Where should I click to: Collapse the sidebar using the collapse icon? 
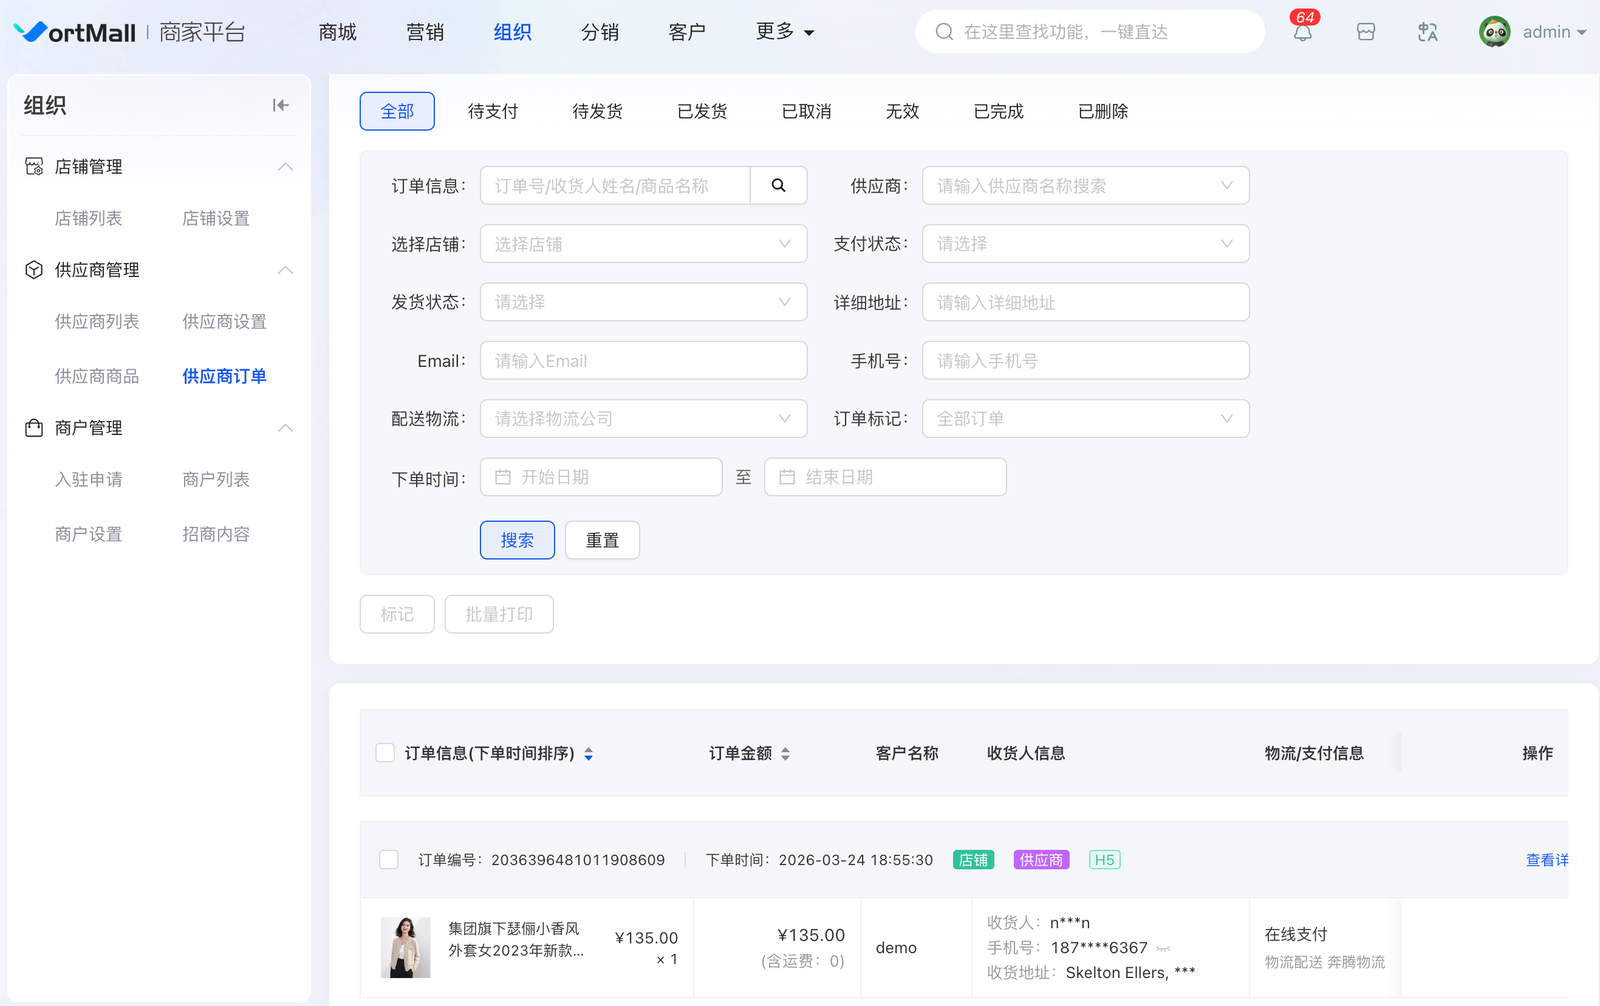pos(281,105)
